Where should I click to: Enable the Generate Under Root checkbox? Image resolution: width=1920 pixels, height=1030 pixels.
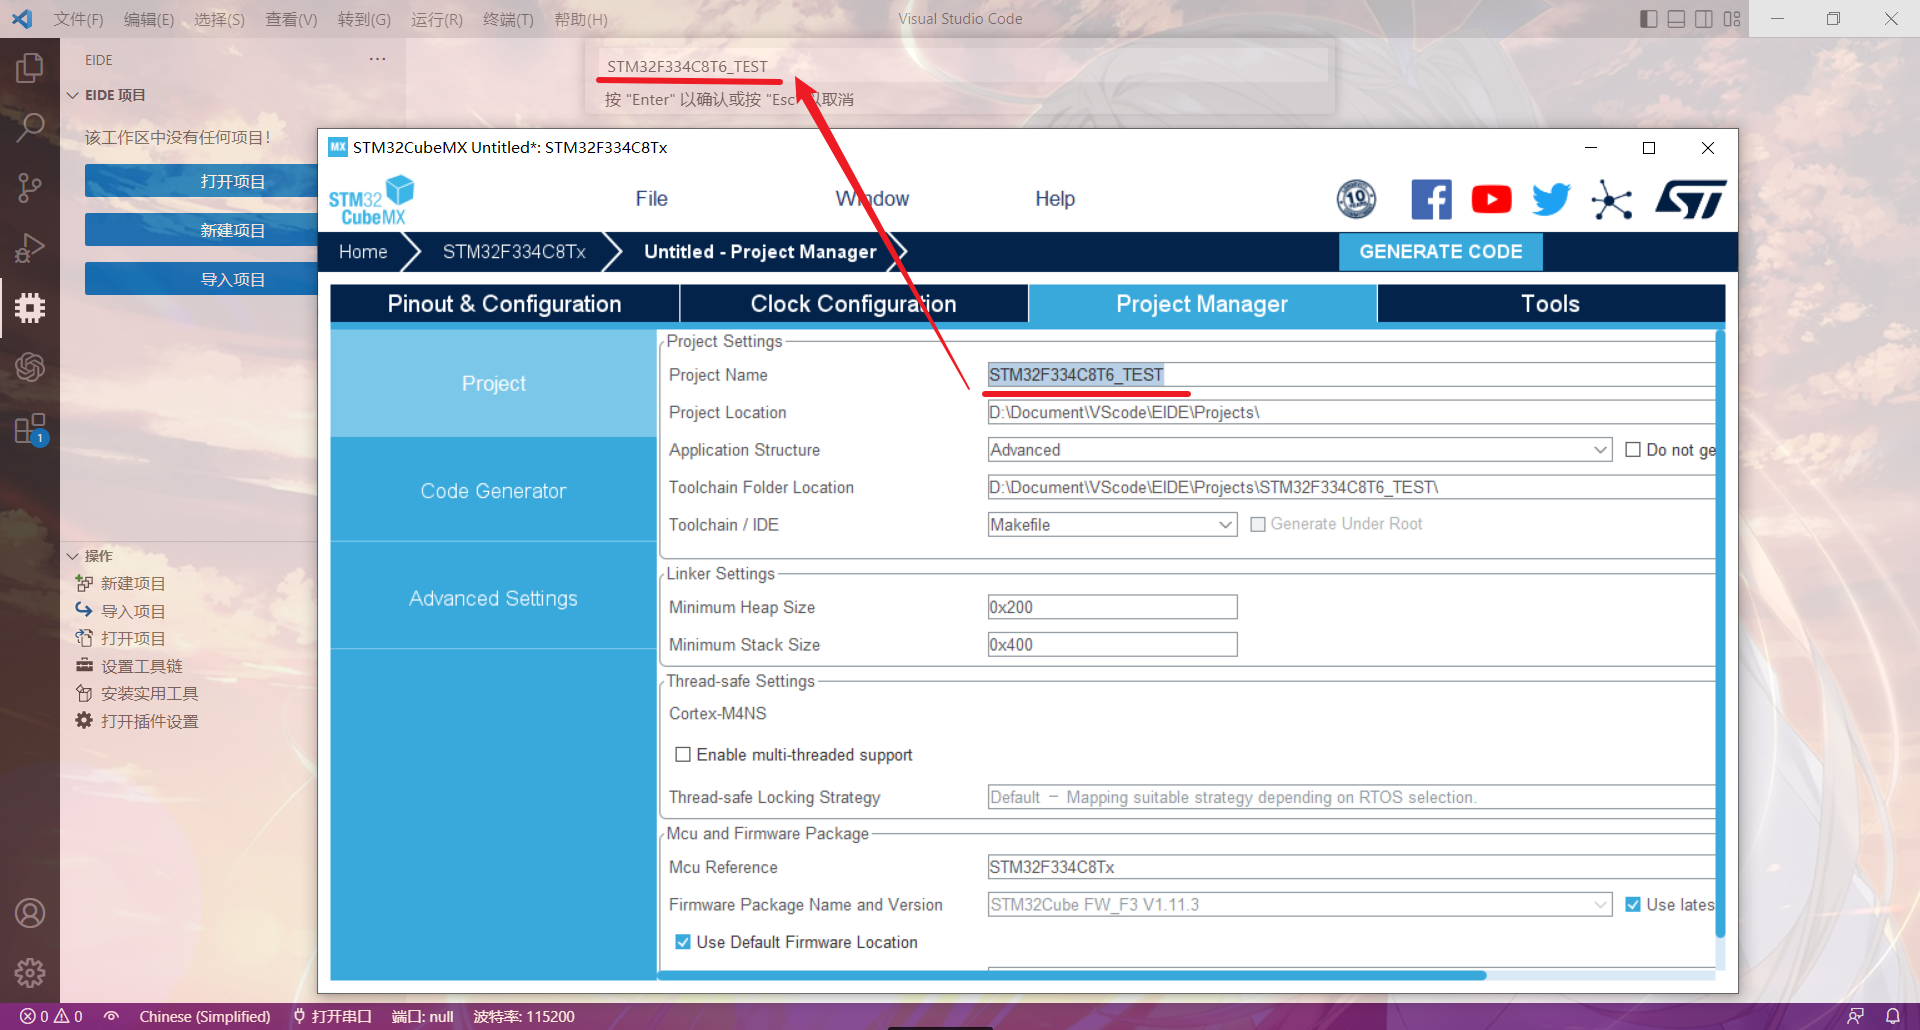[1258, 524]
